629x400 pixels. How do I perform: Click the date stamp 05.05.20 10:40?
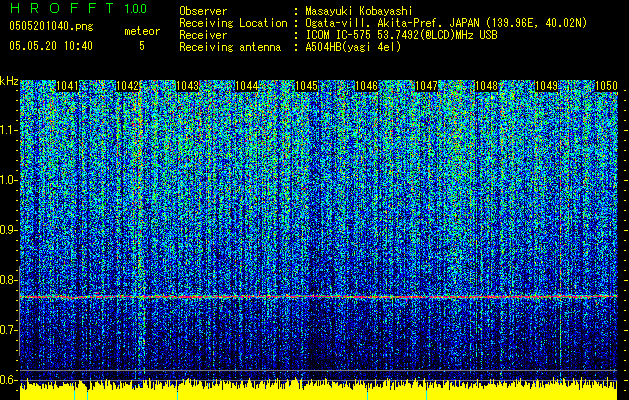tap(51, 46)
